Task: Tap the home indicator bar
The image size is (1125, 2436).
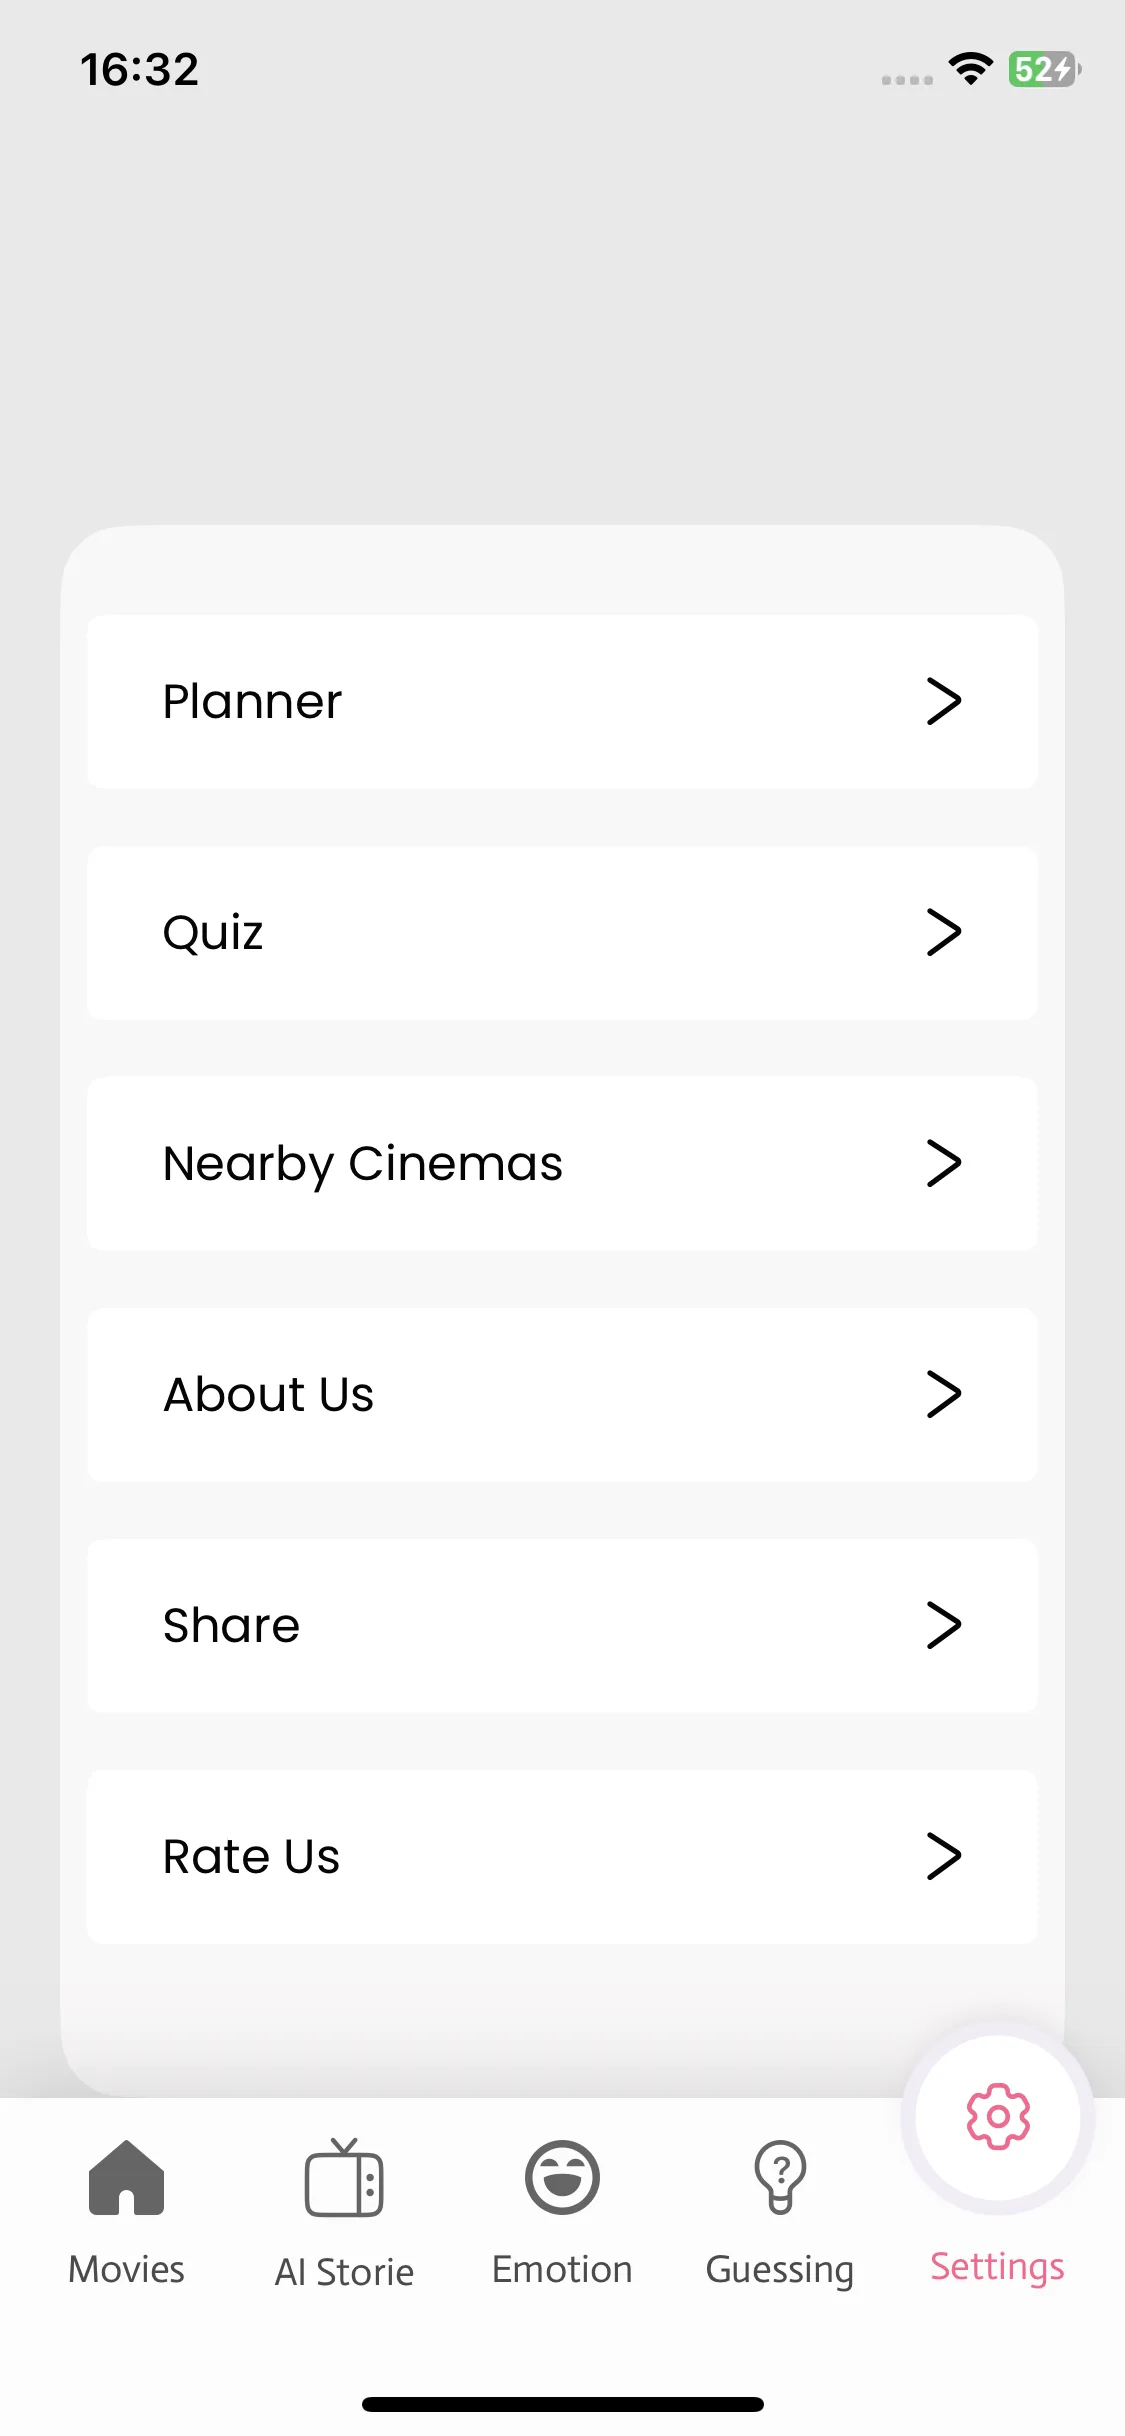Action: click(562, 2404)
